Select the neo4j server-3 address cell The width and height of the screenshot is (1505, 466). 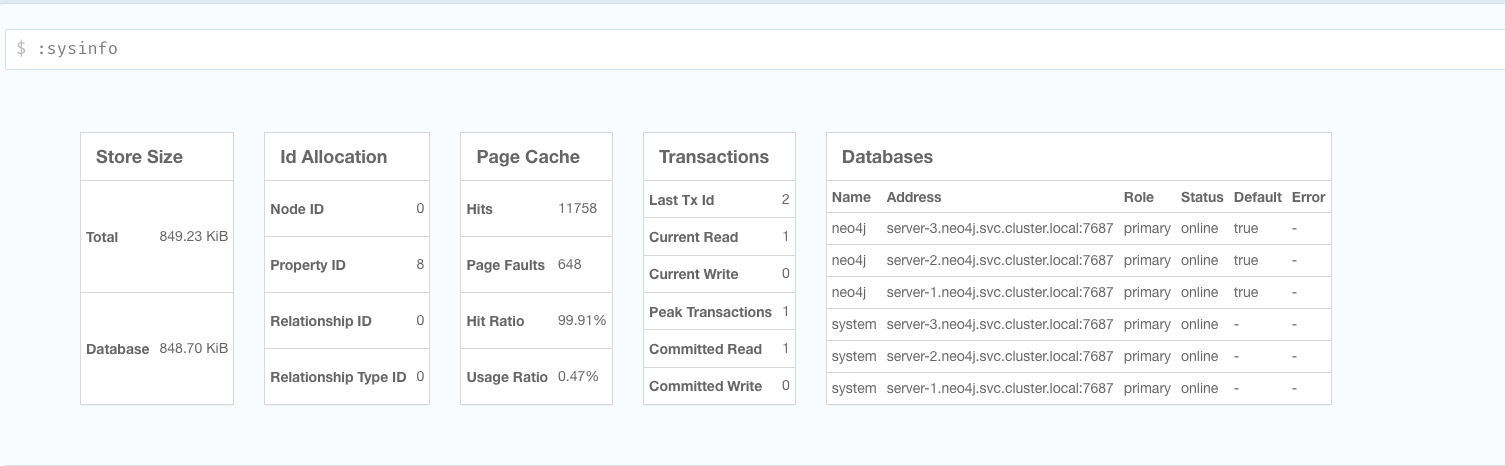(x=999, y=228)
